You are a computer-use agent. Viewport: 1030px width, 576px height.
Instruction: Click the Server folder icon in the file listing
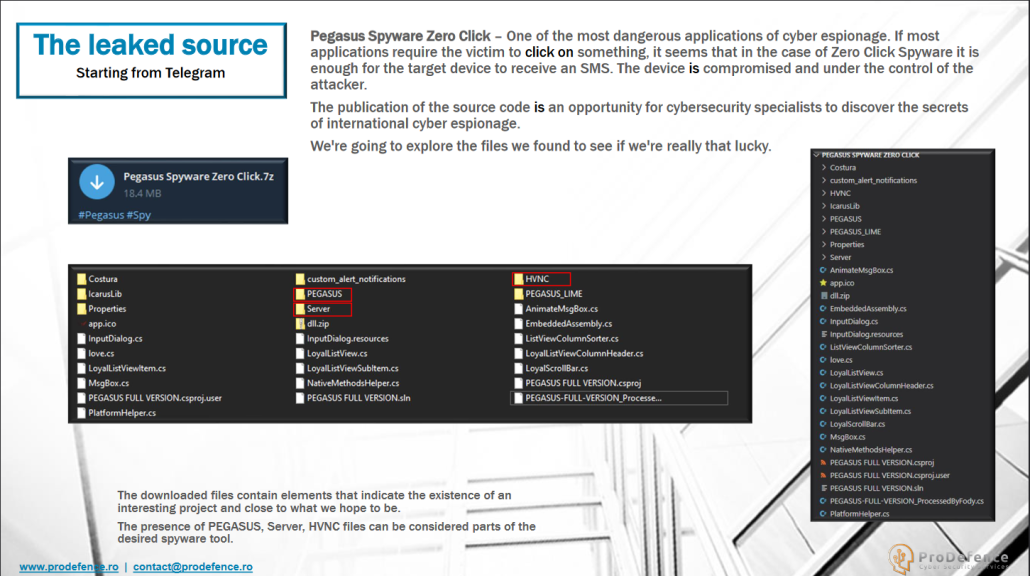(x=300, y=309)
